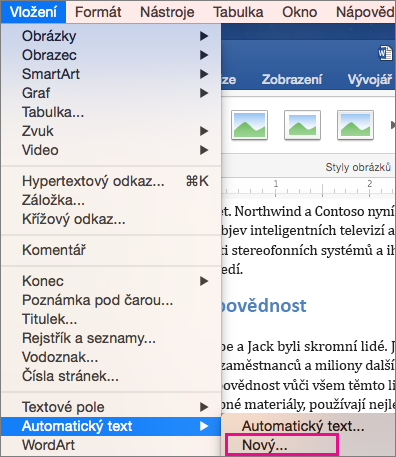The width and height of the screenshot is (396, 457).
Task: Expand the Obrázky submenu
Action: (111, 36)
